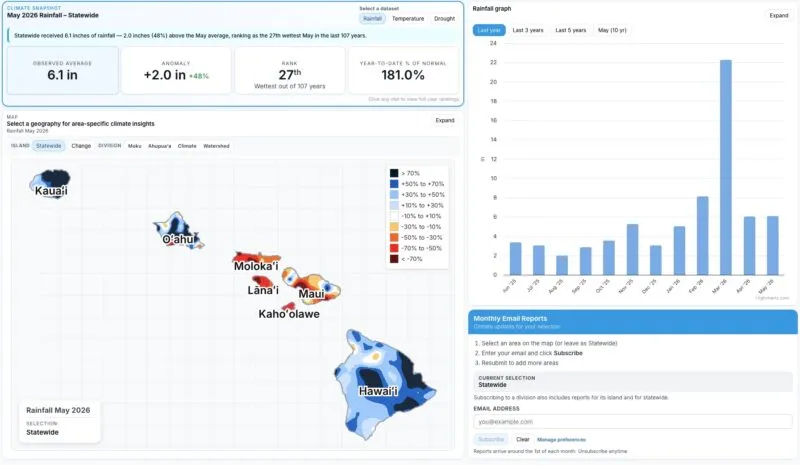Select the Statewide island chip
Image resolution: width=800 pixels, height=465 pixels.
[48, 146]
